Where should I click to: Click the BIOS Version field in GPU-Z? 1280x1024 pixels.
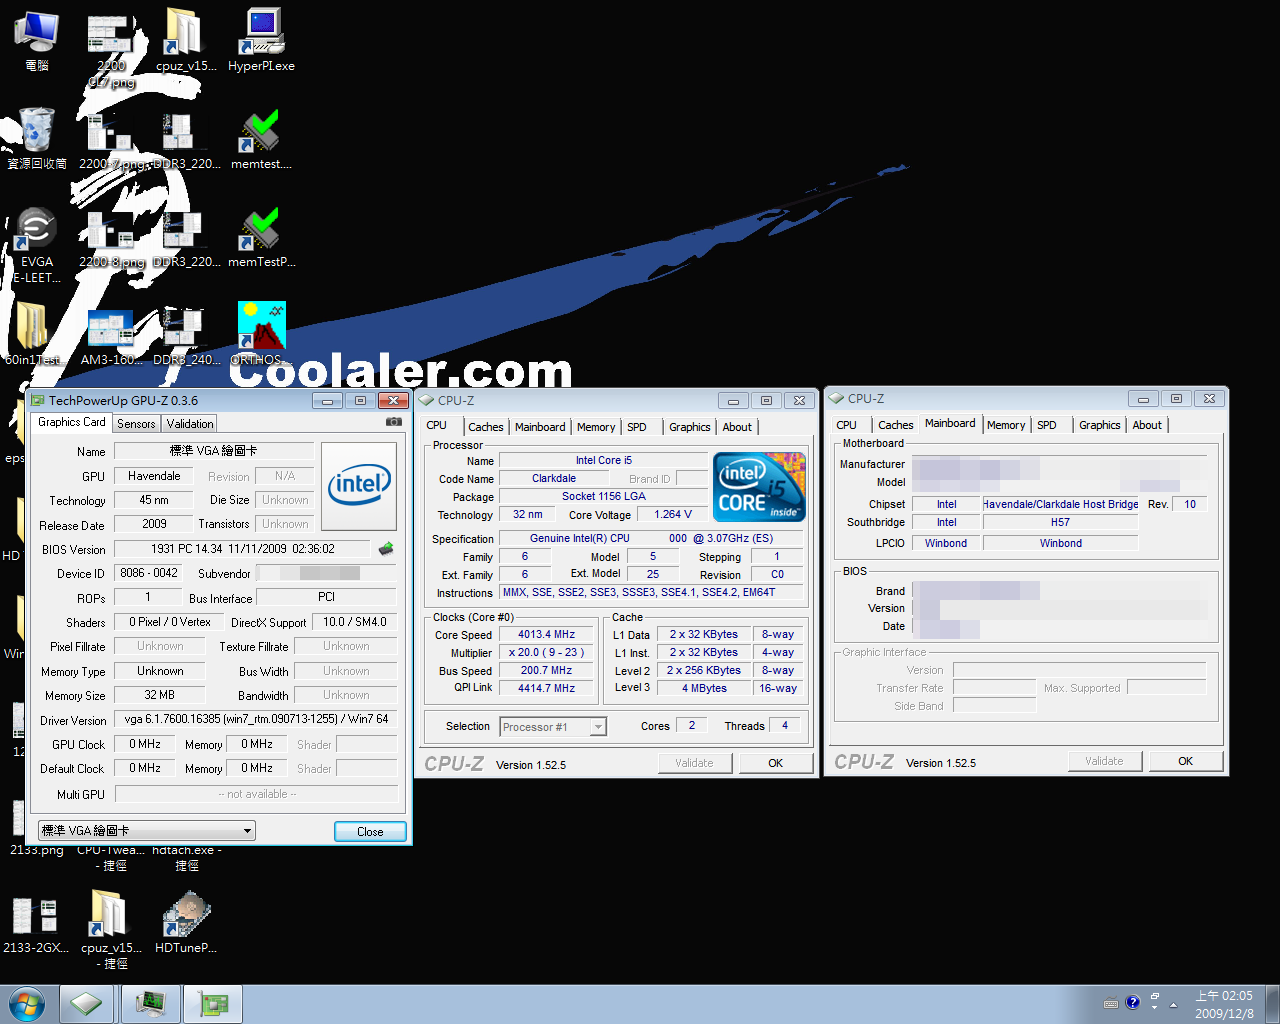(243, 549)
